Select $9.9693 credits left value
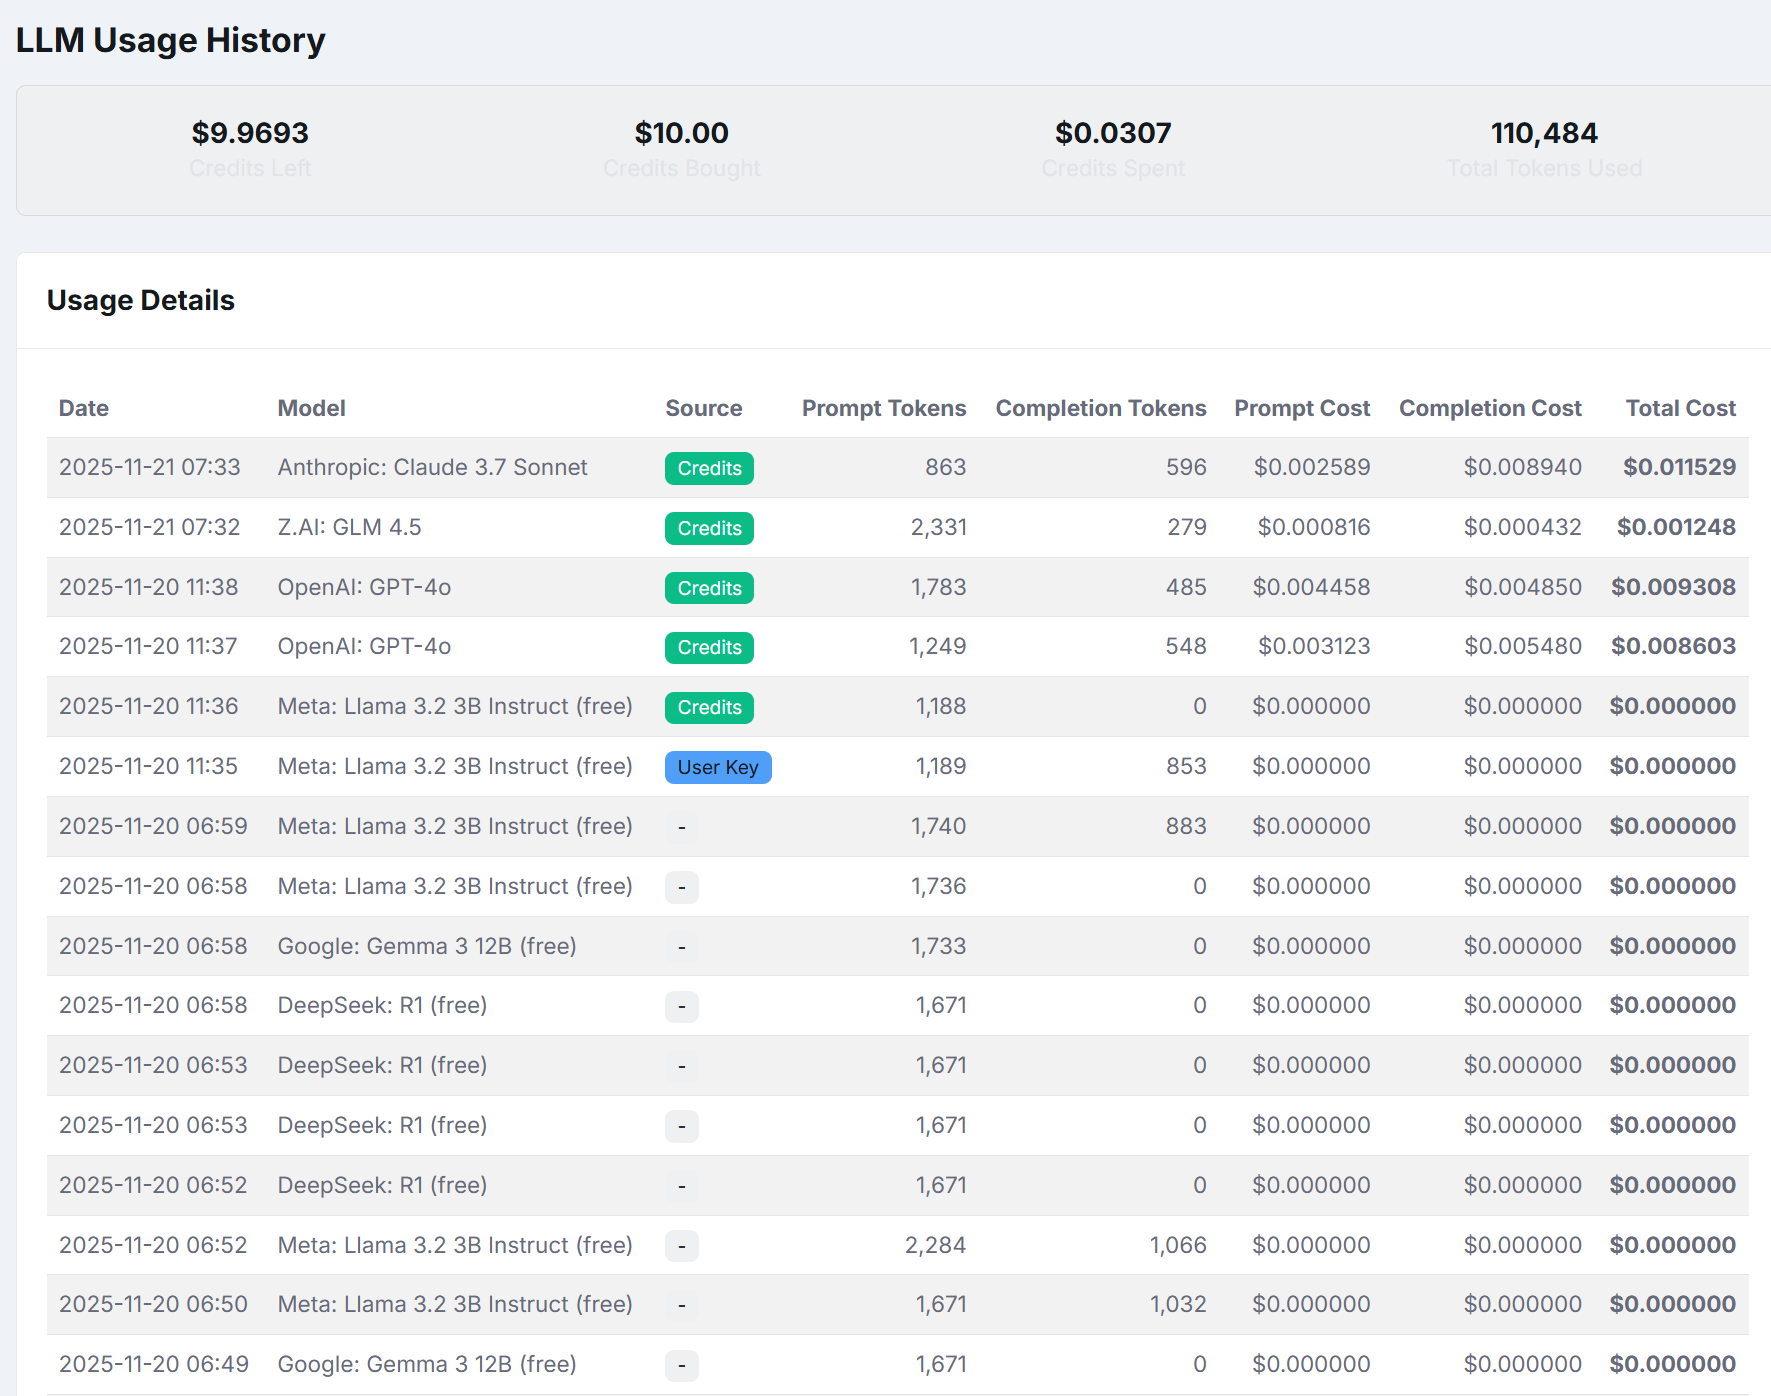Image resolution: width=1771 pixels, height=1396 pixels. [x=250, y=132]
